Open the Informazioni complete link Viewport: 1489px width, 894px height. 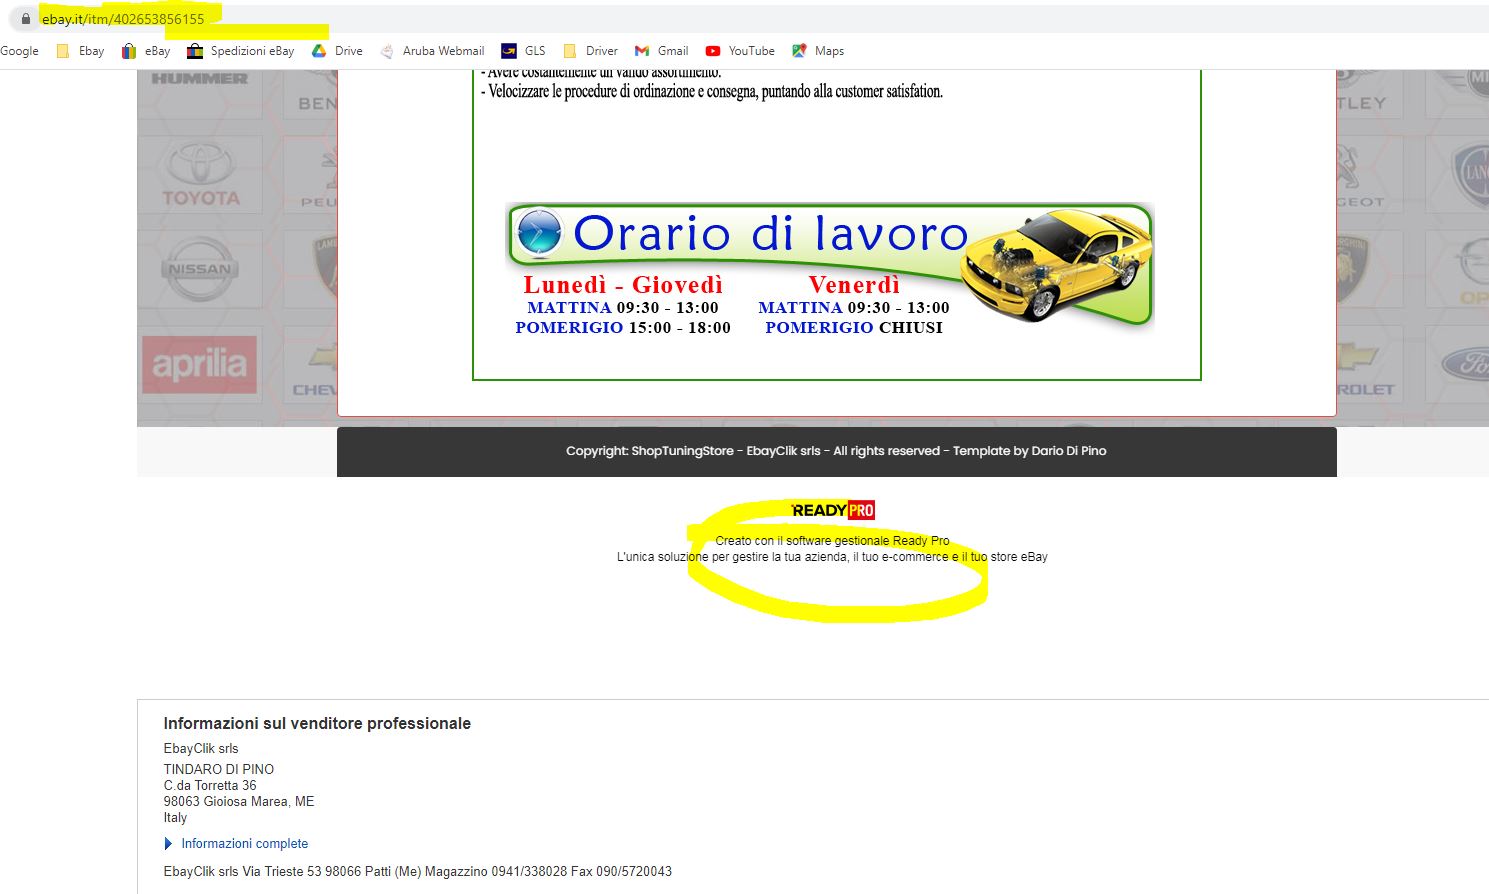click(245, 844)
